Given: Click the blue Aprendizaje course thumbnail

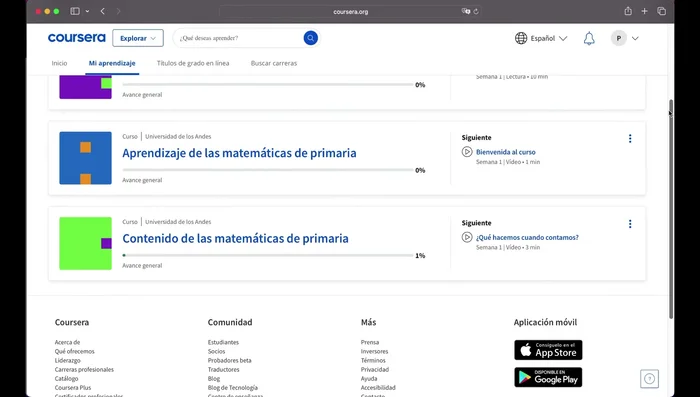Looking at the screenshot, I should 85,158.
